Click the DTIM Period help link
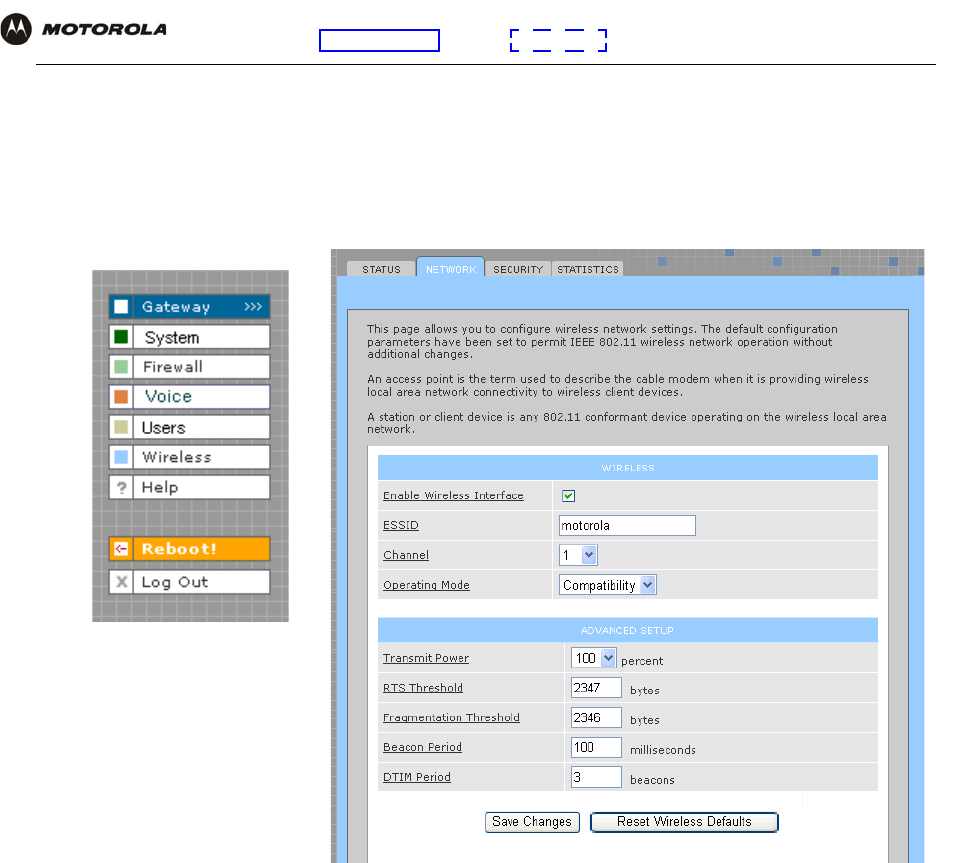The height and width of the screenshot is (863, 965). pyautogui.click(x=417, y=777)
